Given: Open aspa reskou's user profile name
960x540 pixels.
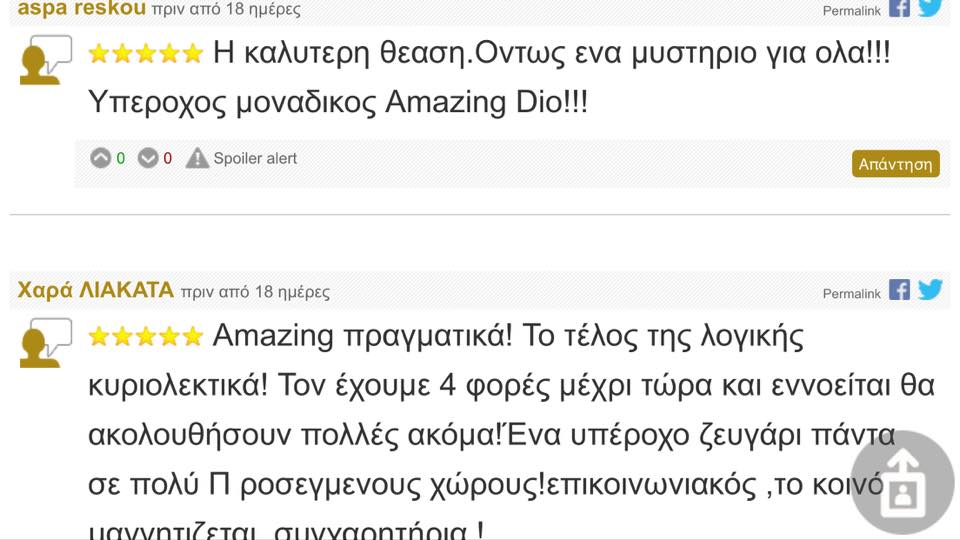Looking at the screenshot, I should [x=81, y=9].
